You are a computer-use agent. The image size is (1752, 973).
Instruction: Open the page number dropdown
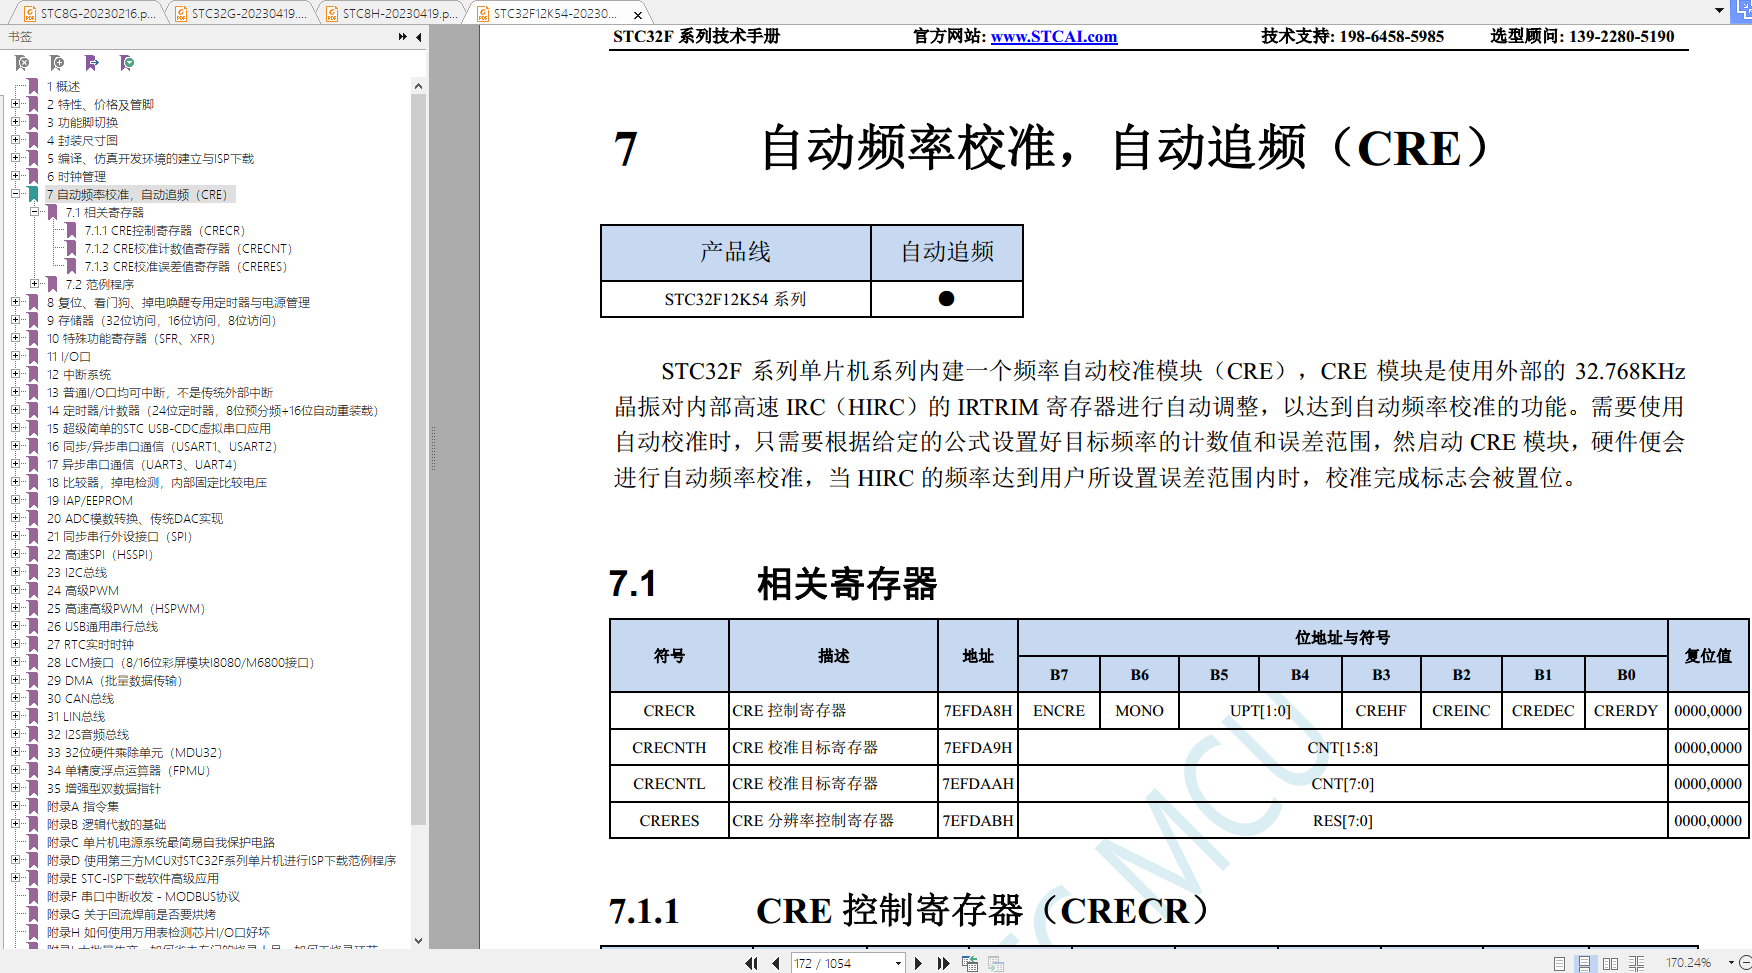898,963
